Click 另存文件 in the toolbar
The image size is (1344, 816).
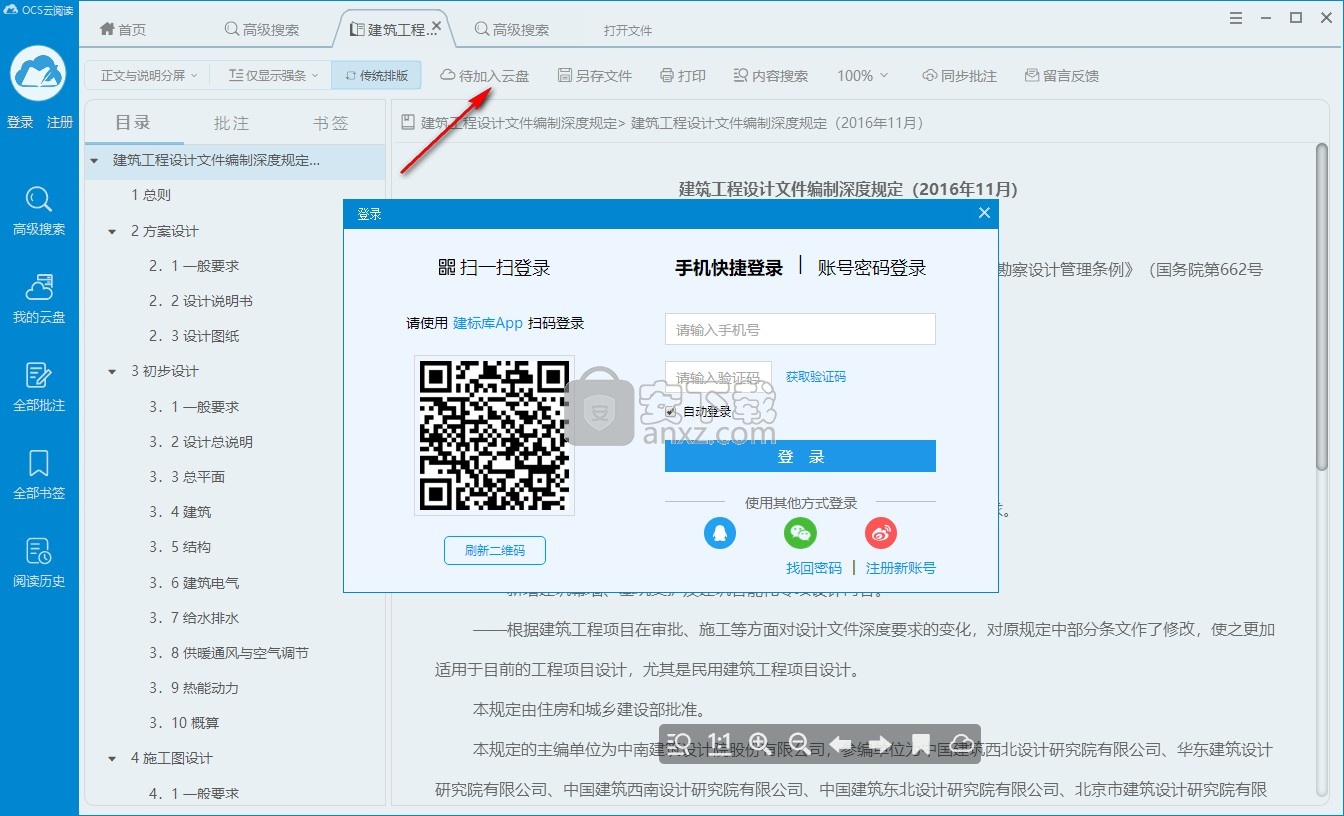595,76
